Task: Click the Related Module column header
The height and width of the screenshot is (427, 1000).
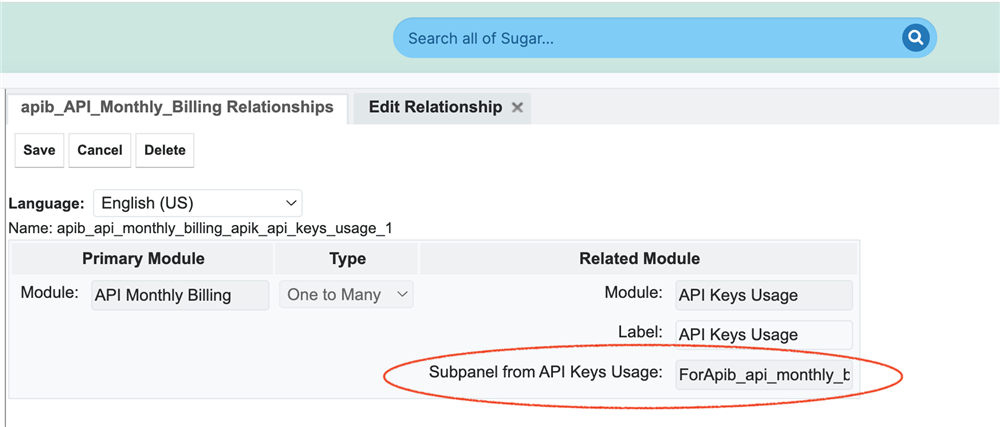Action: [639, 259]
